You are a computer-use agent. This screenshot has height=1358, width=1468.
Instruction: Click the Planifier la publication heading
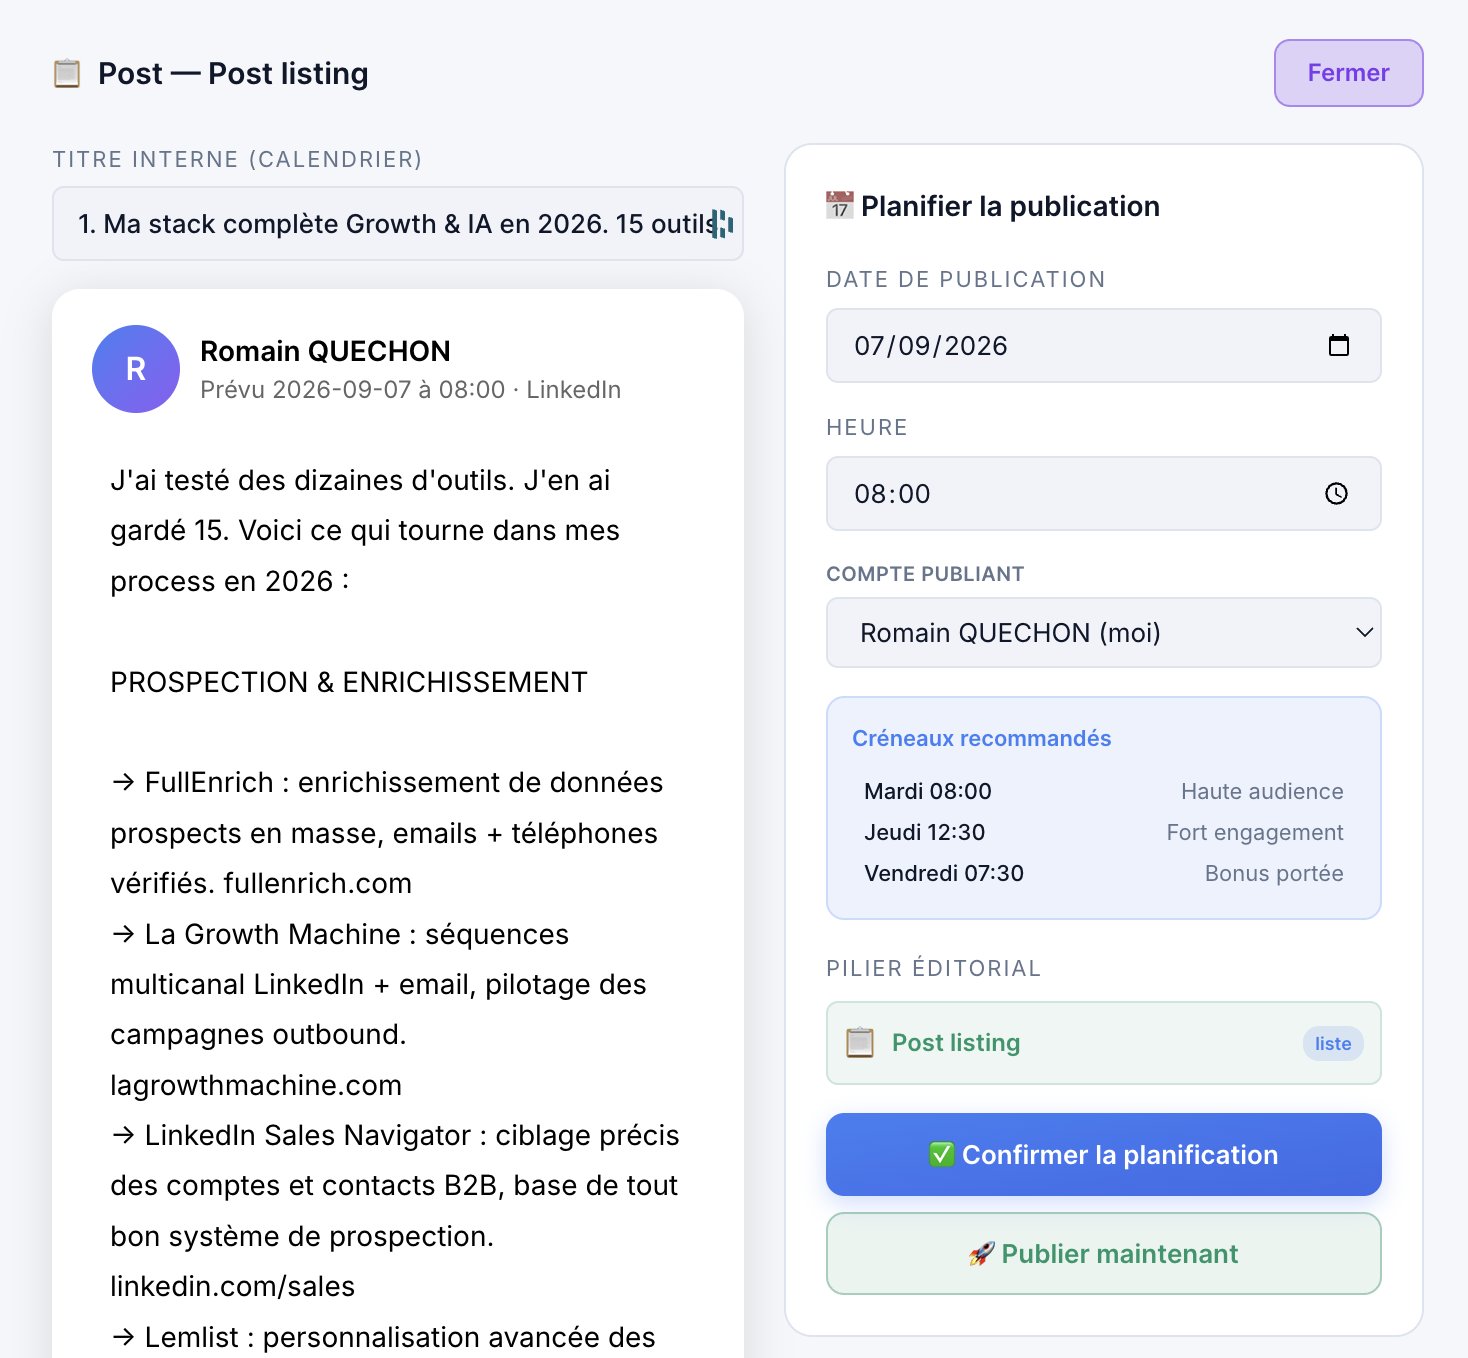1010,206
